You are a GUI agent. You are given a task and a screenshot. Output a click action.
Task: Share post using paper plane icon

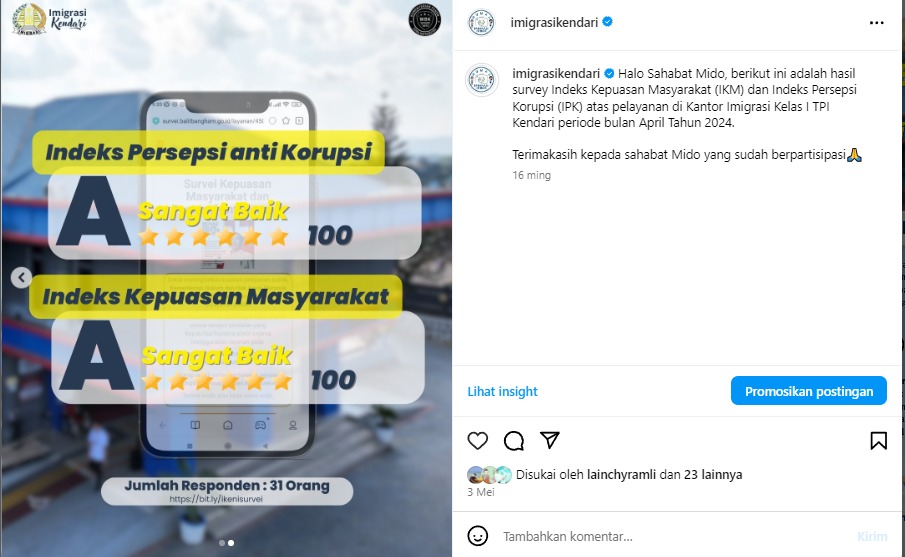[x=549, y=440]
